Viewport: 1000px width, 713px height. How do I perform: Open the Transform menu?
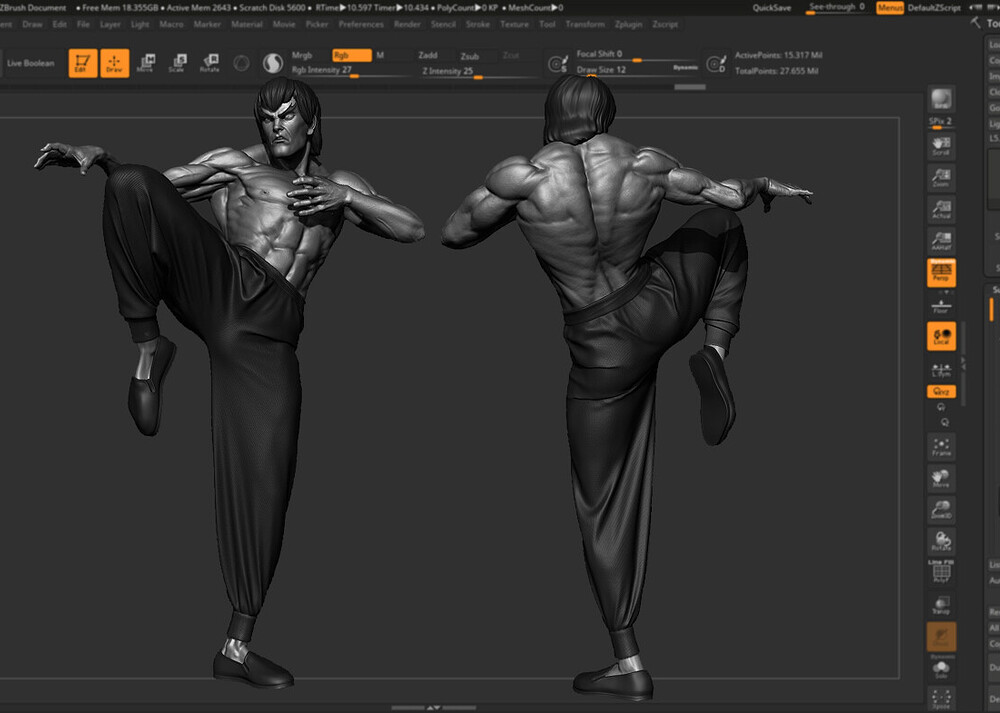tap(585, 24)
